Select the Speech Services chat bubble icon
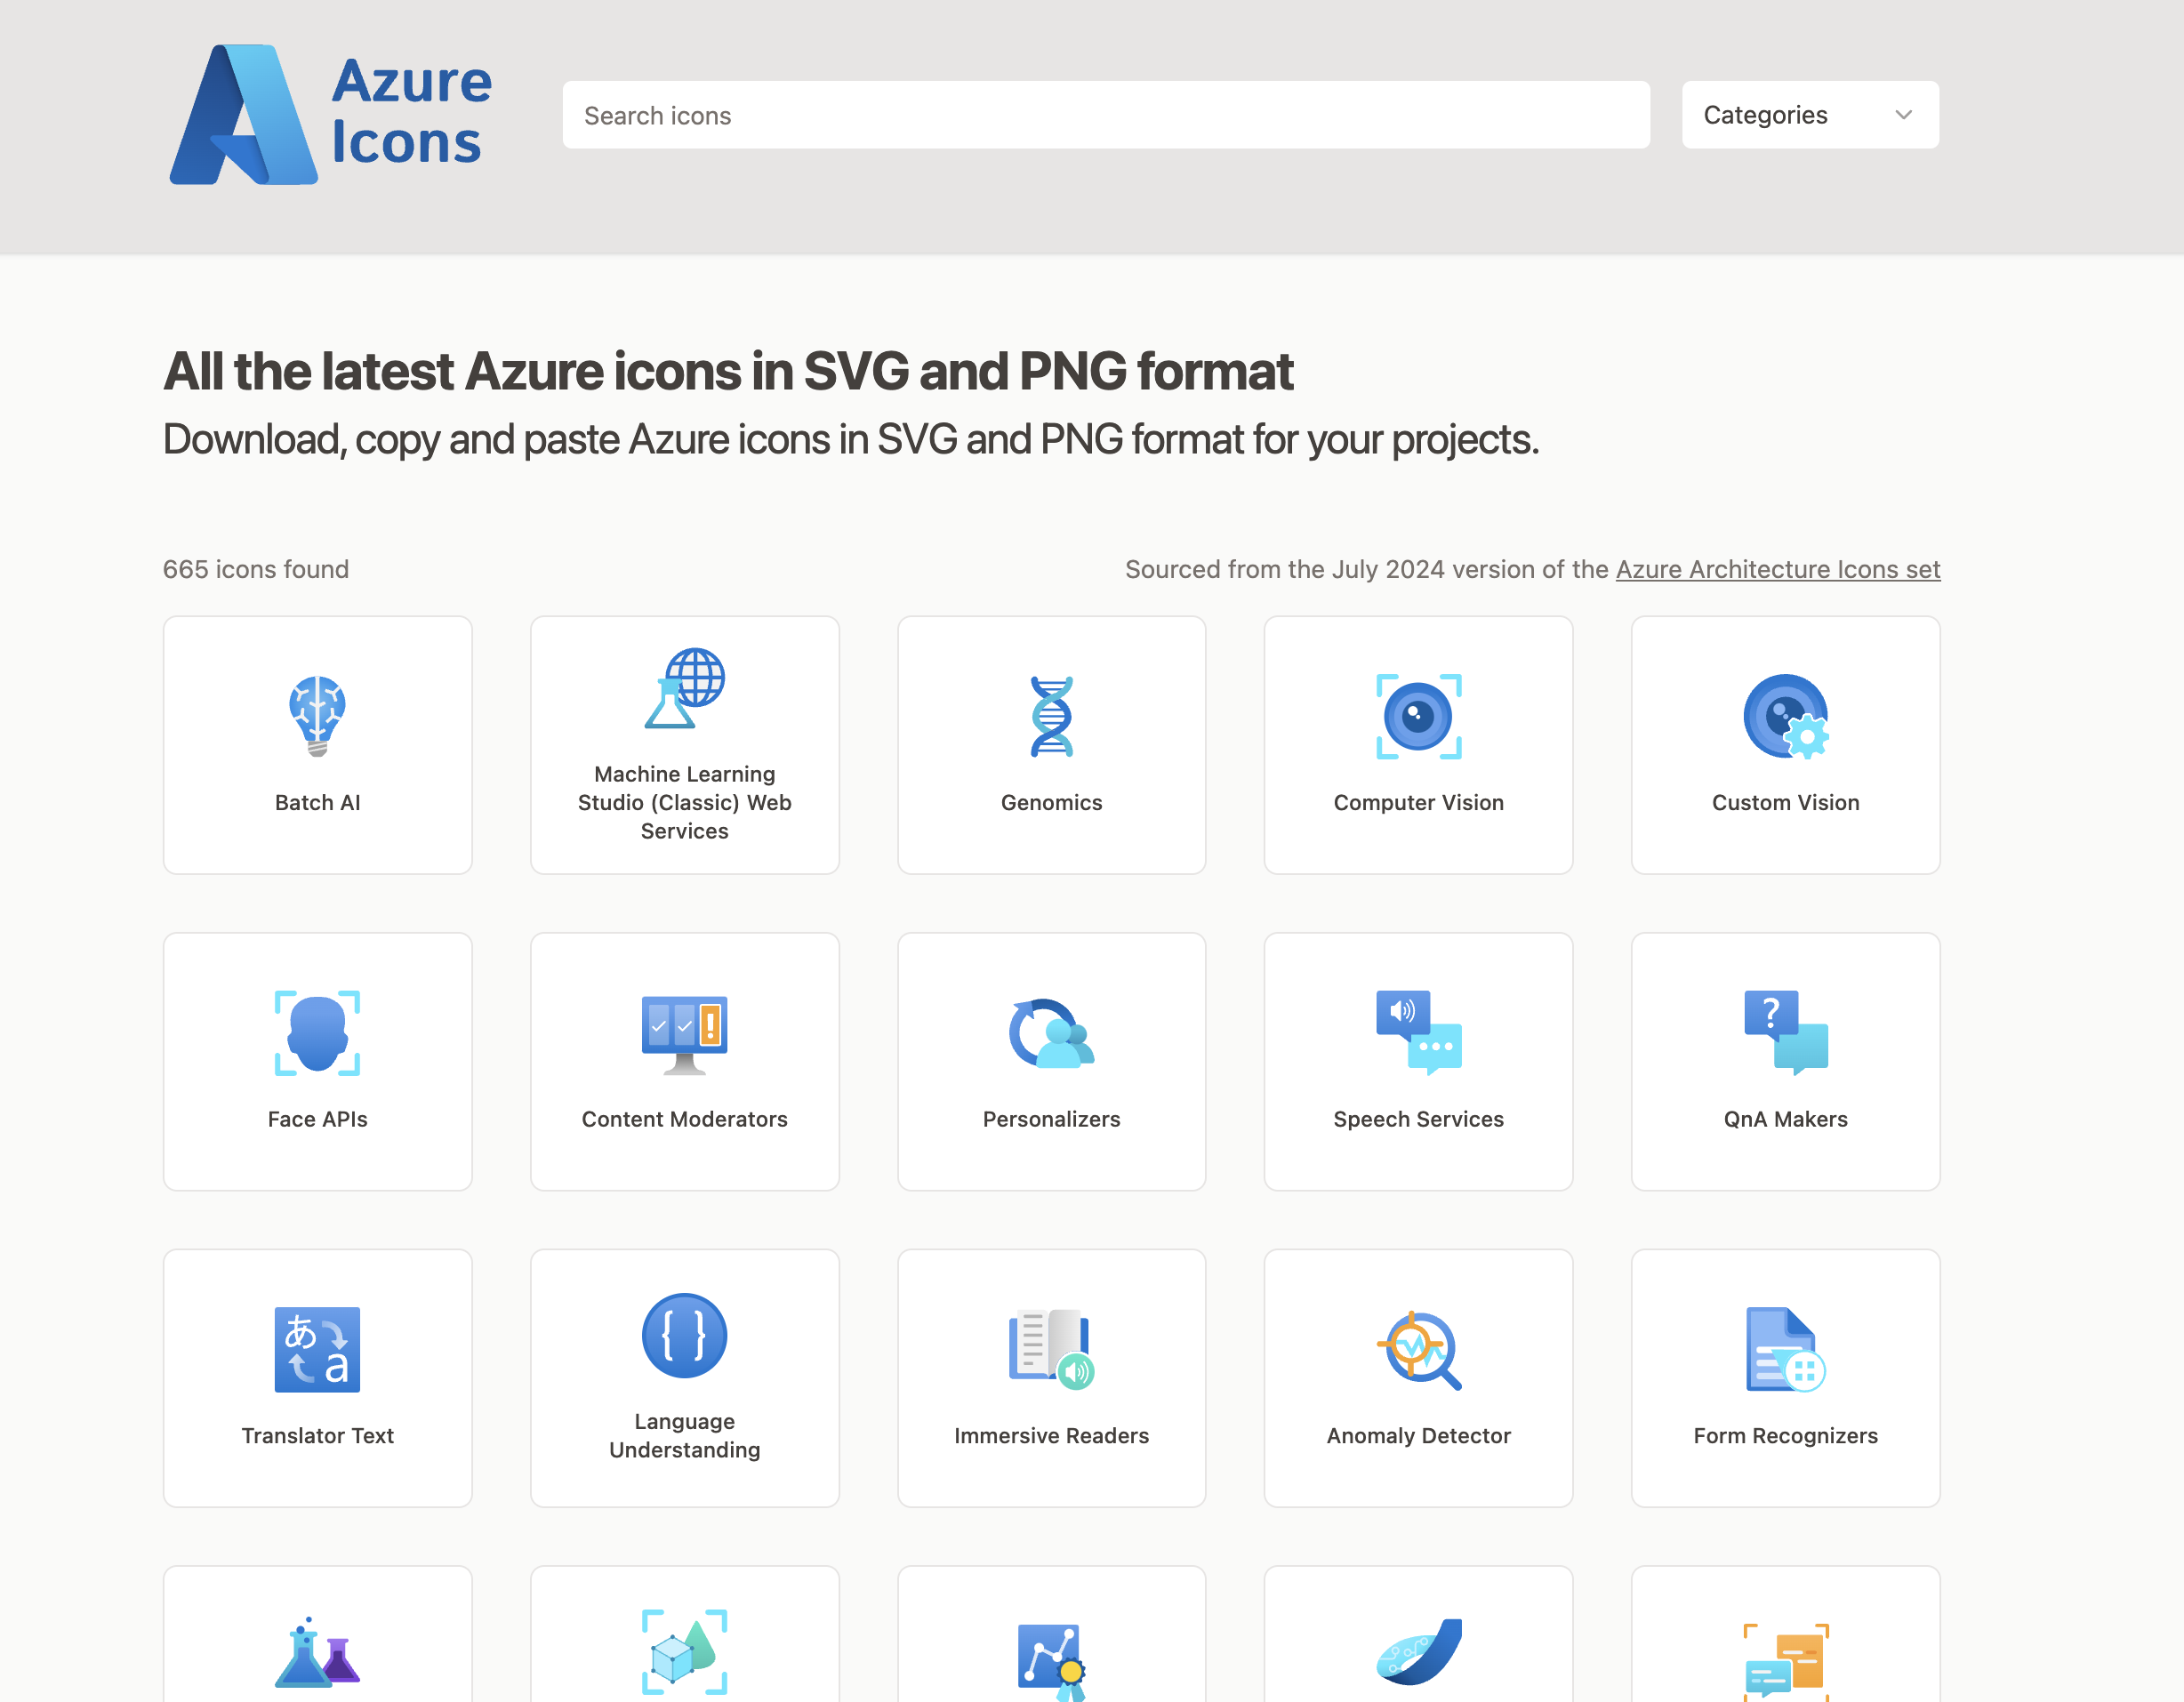This screenshot has width=2184, height=1702. pyautogui.click(x=1418, y=1033)
